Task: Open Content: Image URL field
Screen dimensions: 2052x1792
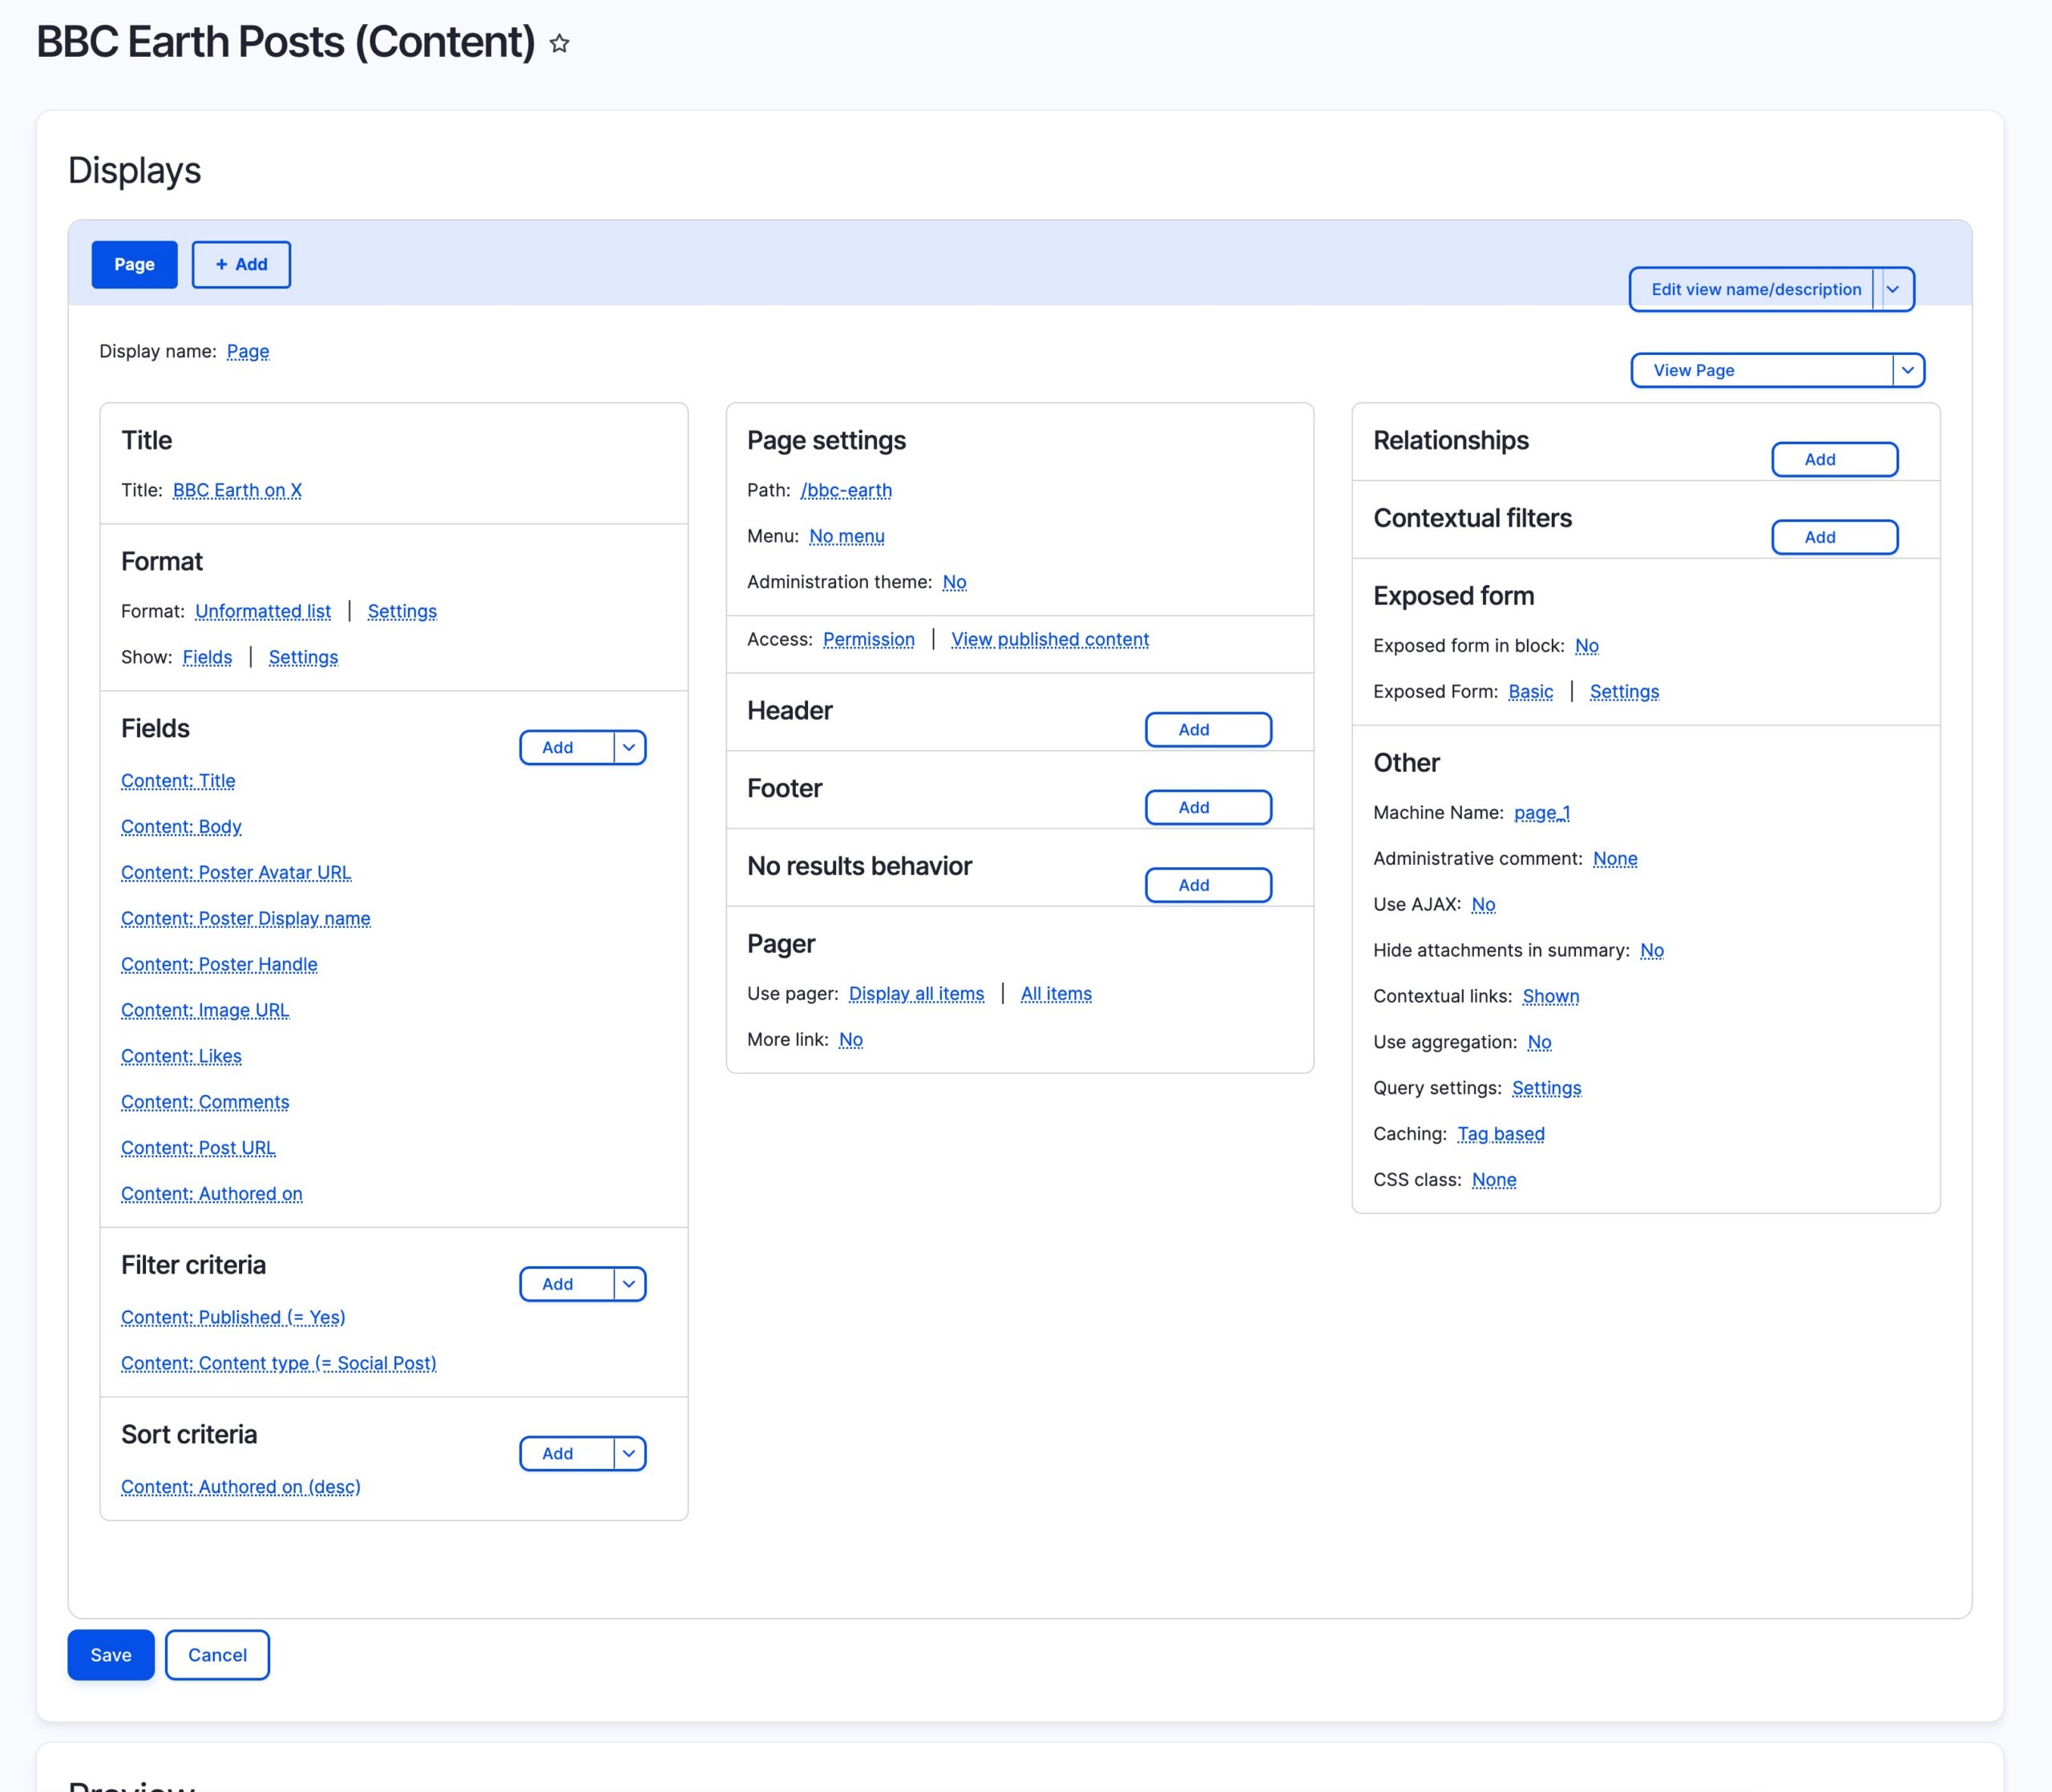Action: tap(205, 1011)
